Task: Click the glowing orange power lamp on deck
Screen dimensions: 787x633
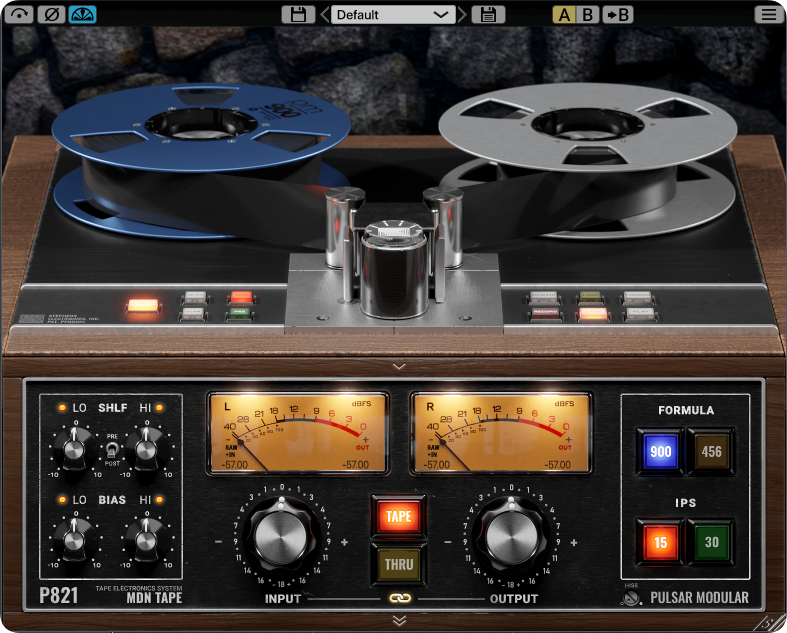Action: 143,305
